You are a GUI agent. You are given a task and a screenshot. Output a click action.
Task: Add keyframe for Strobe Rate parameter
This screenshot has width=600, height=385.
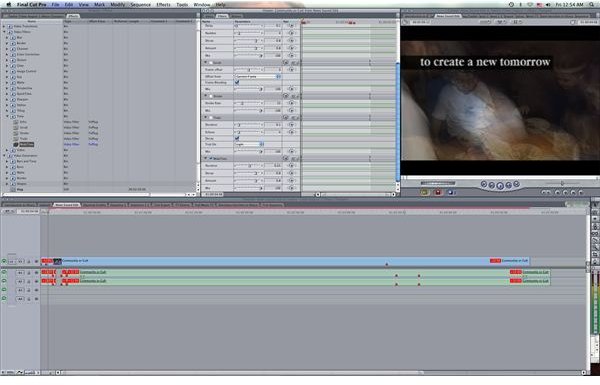[x=291, y=103]
